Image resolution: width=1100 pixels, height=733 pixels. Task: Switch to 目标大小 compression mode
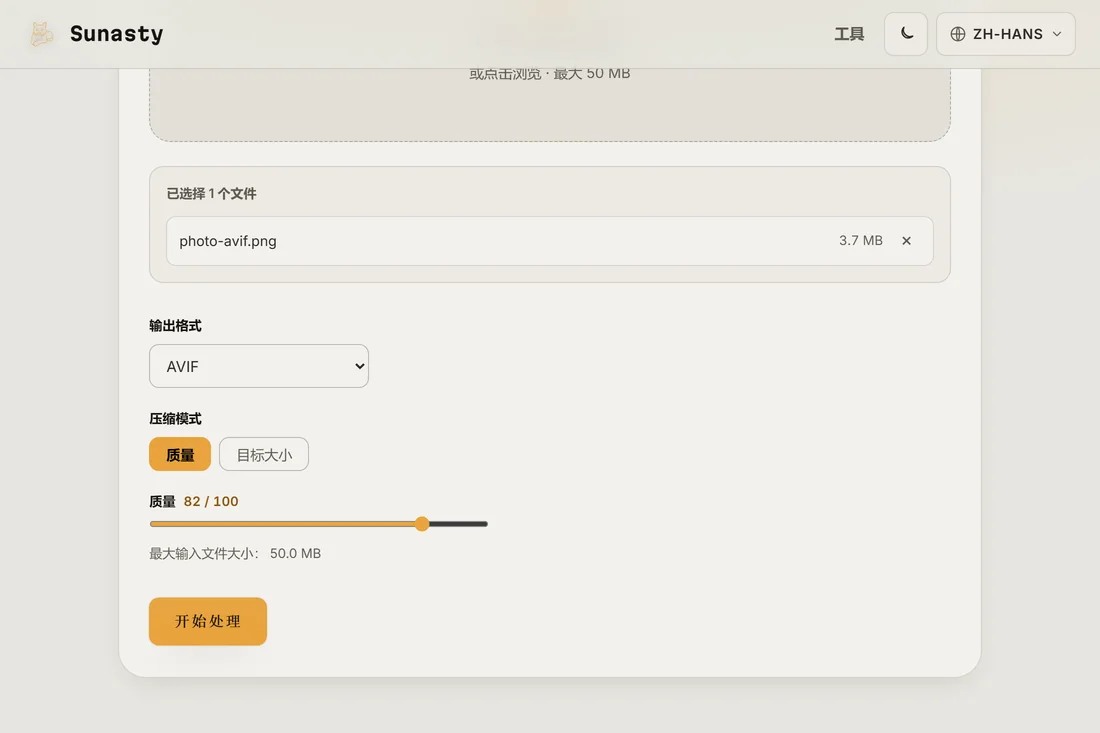tap(264, 455)
